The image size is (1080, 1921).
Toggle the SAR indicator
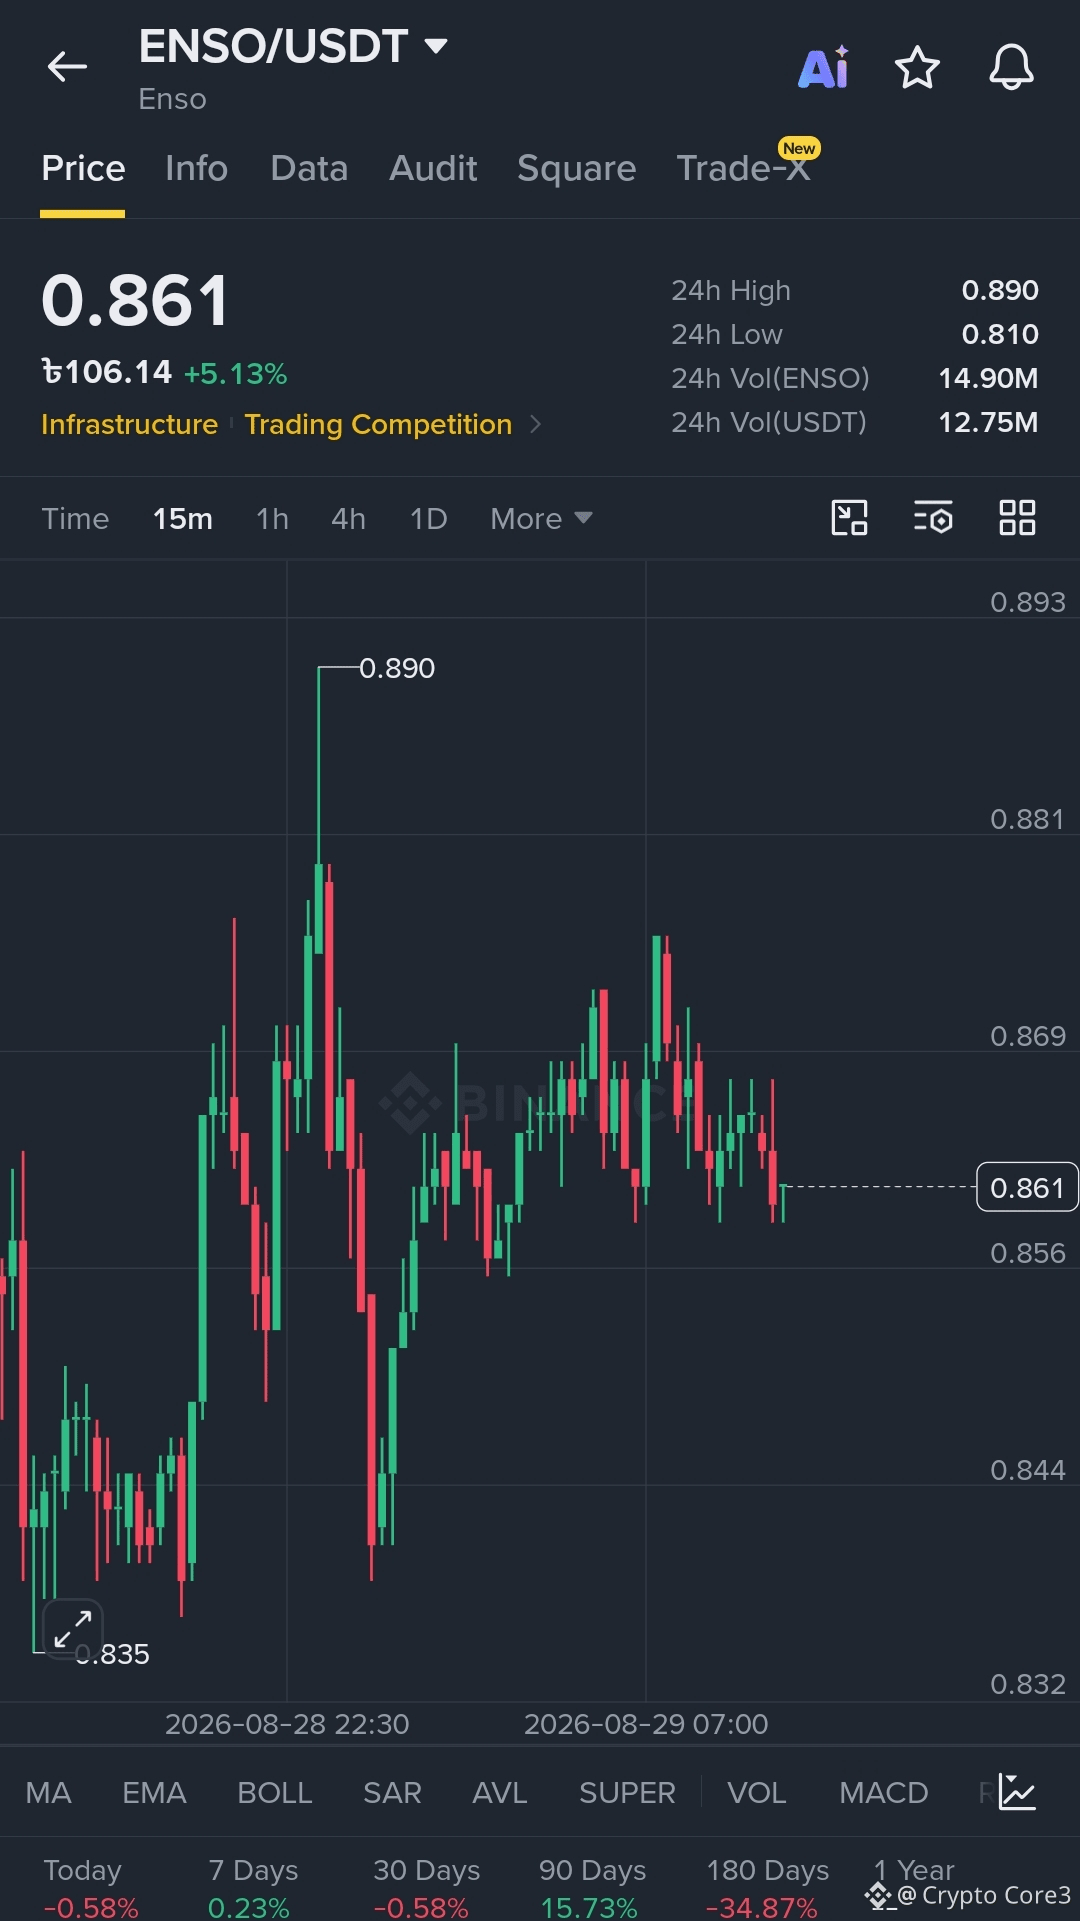[392, 1792]
